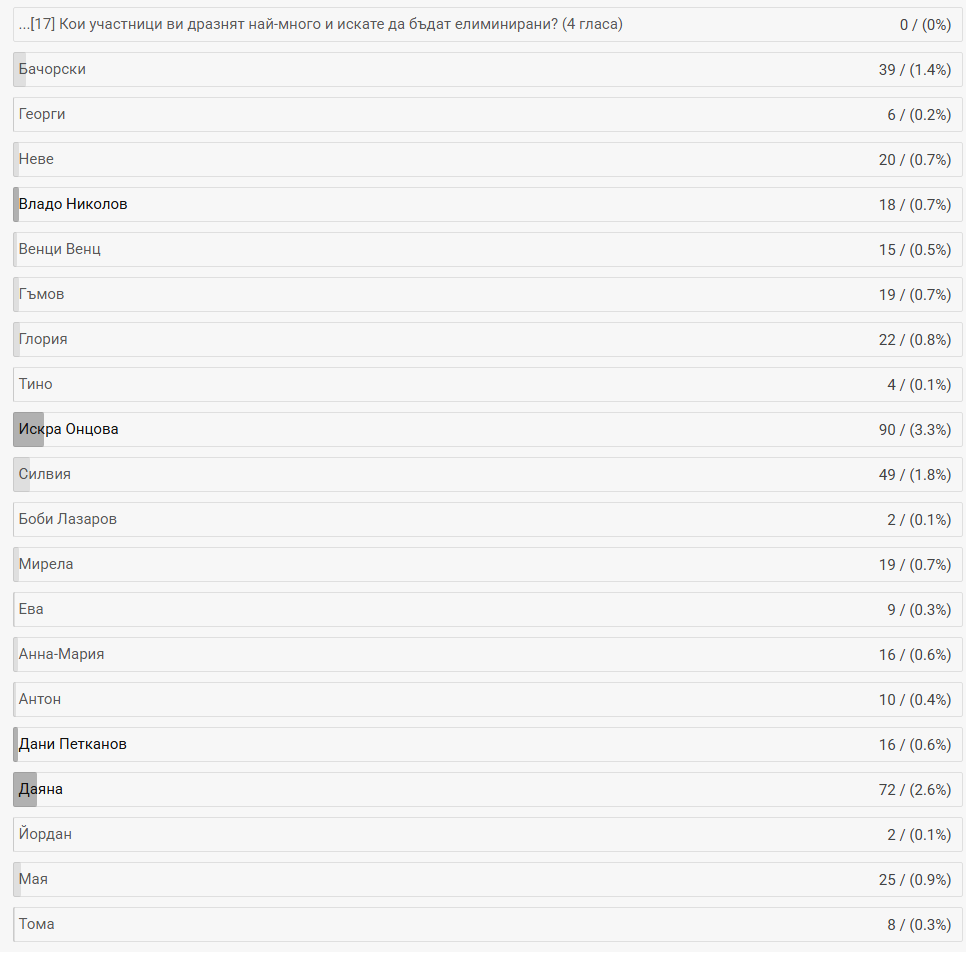Vote for Георги in the poll
This screenshot has width=966, height=954.
point(487,115)
